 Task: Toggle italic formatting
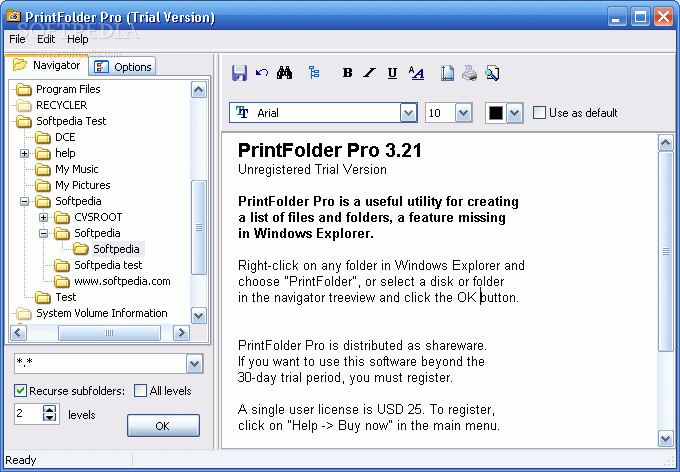click(369, 73)
